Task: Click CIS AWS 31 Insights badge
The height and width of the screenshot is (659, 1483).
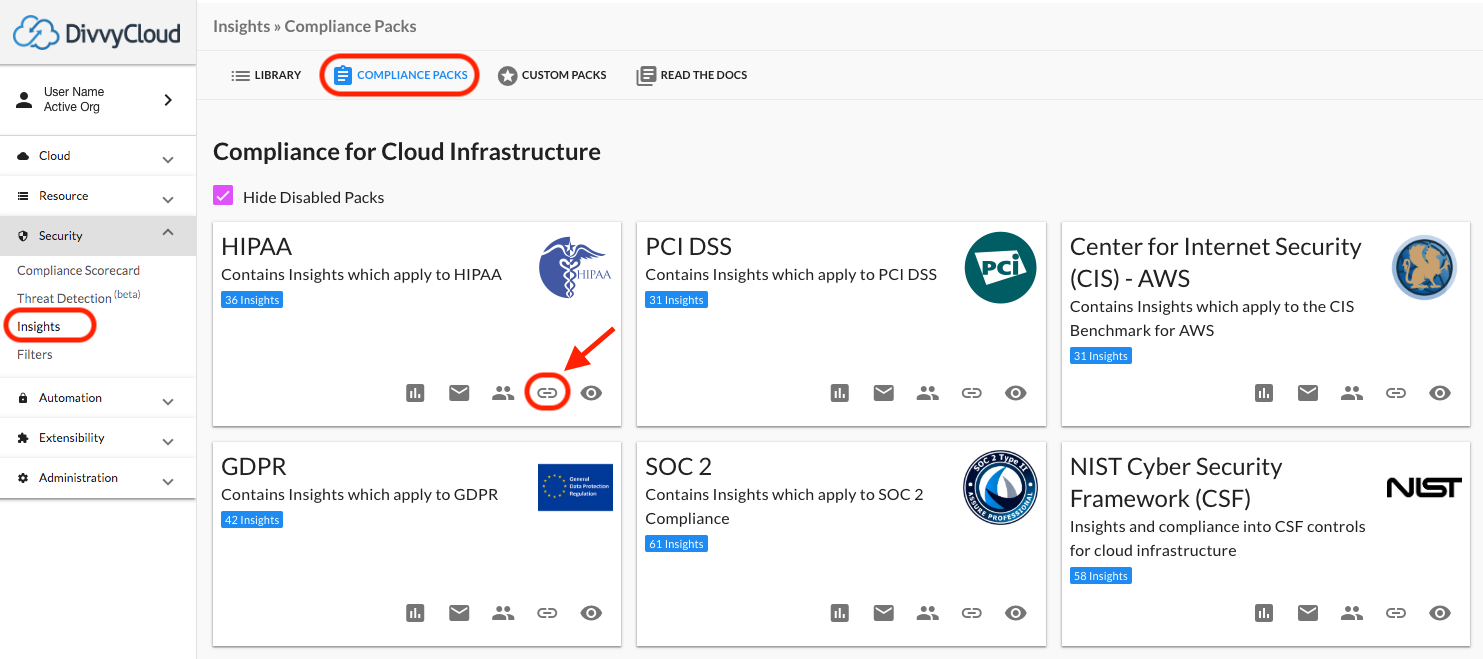Action: tap(1101, 356)
